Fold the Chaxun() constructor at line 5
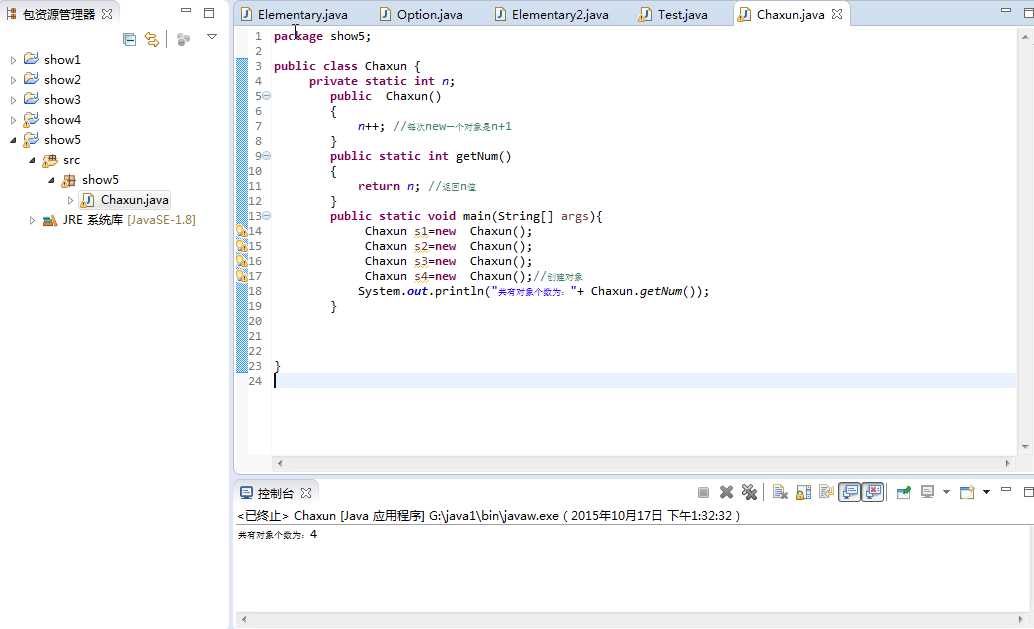This screenshot has width=1034, height=629. 266,96
